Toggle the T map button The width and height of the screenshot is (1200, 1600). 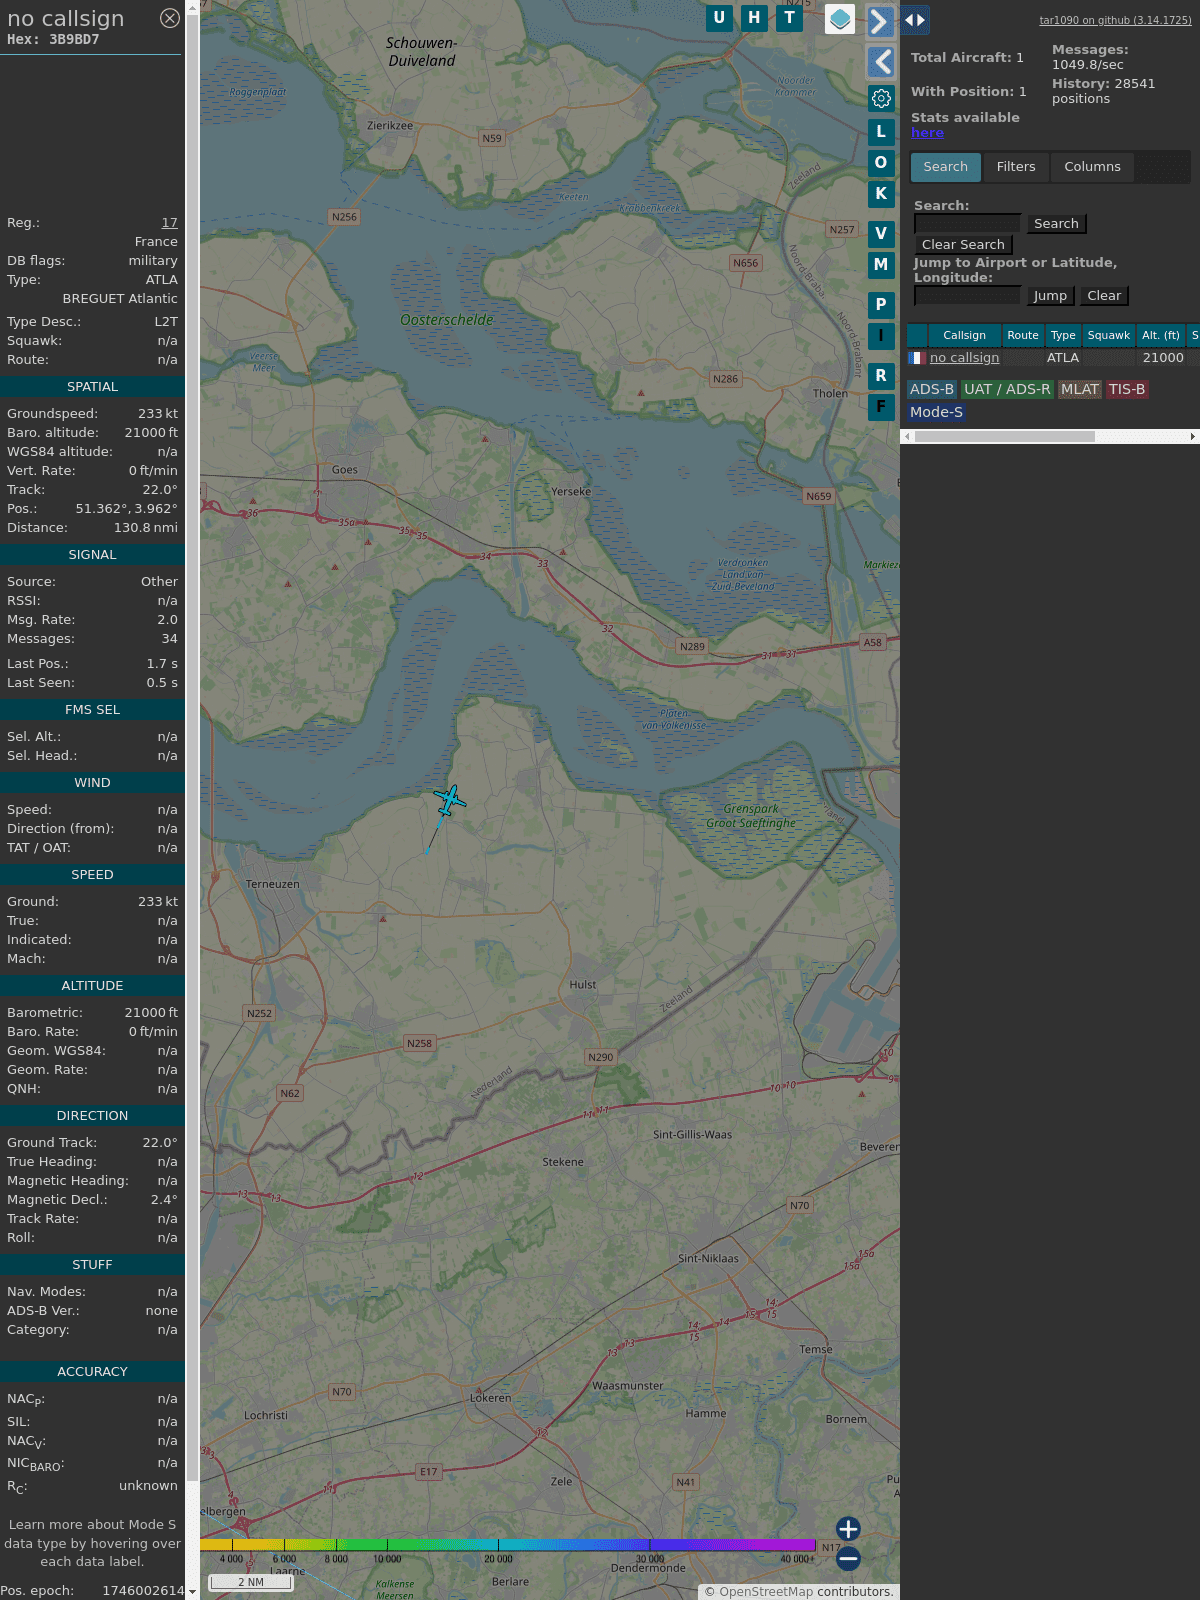(x=790, y=18)
